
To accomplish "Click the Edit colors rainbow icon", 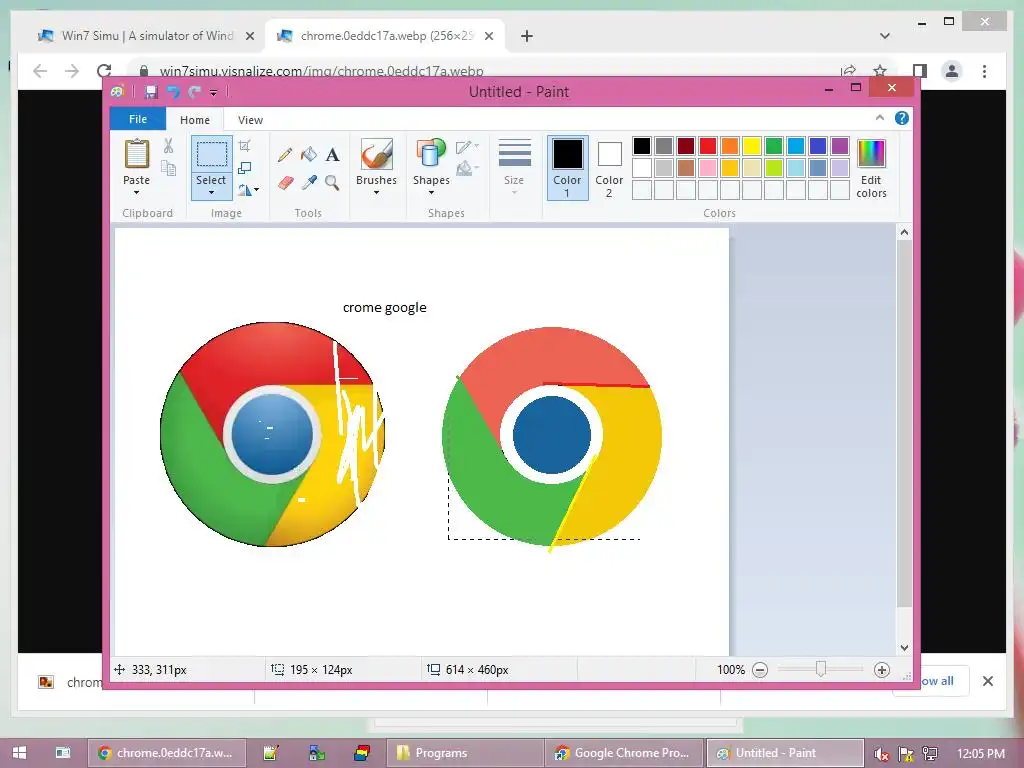I will coord(871,154).
